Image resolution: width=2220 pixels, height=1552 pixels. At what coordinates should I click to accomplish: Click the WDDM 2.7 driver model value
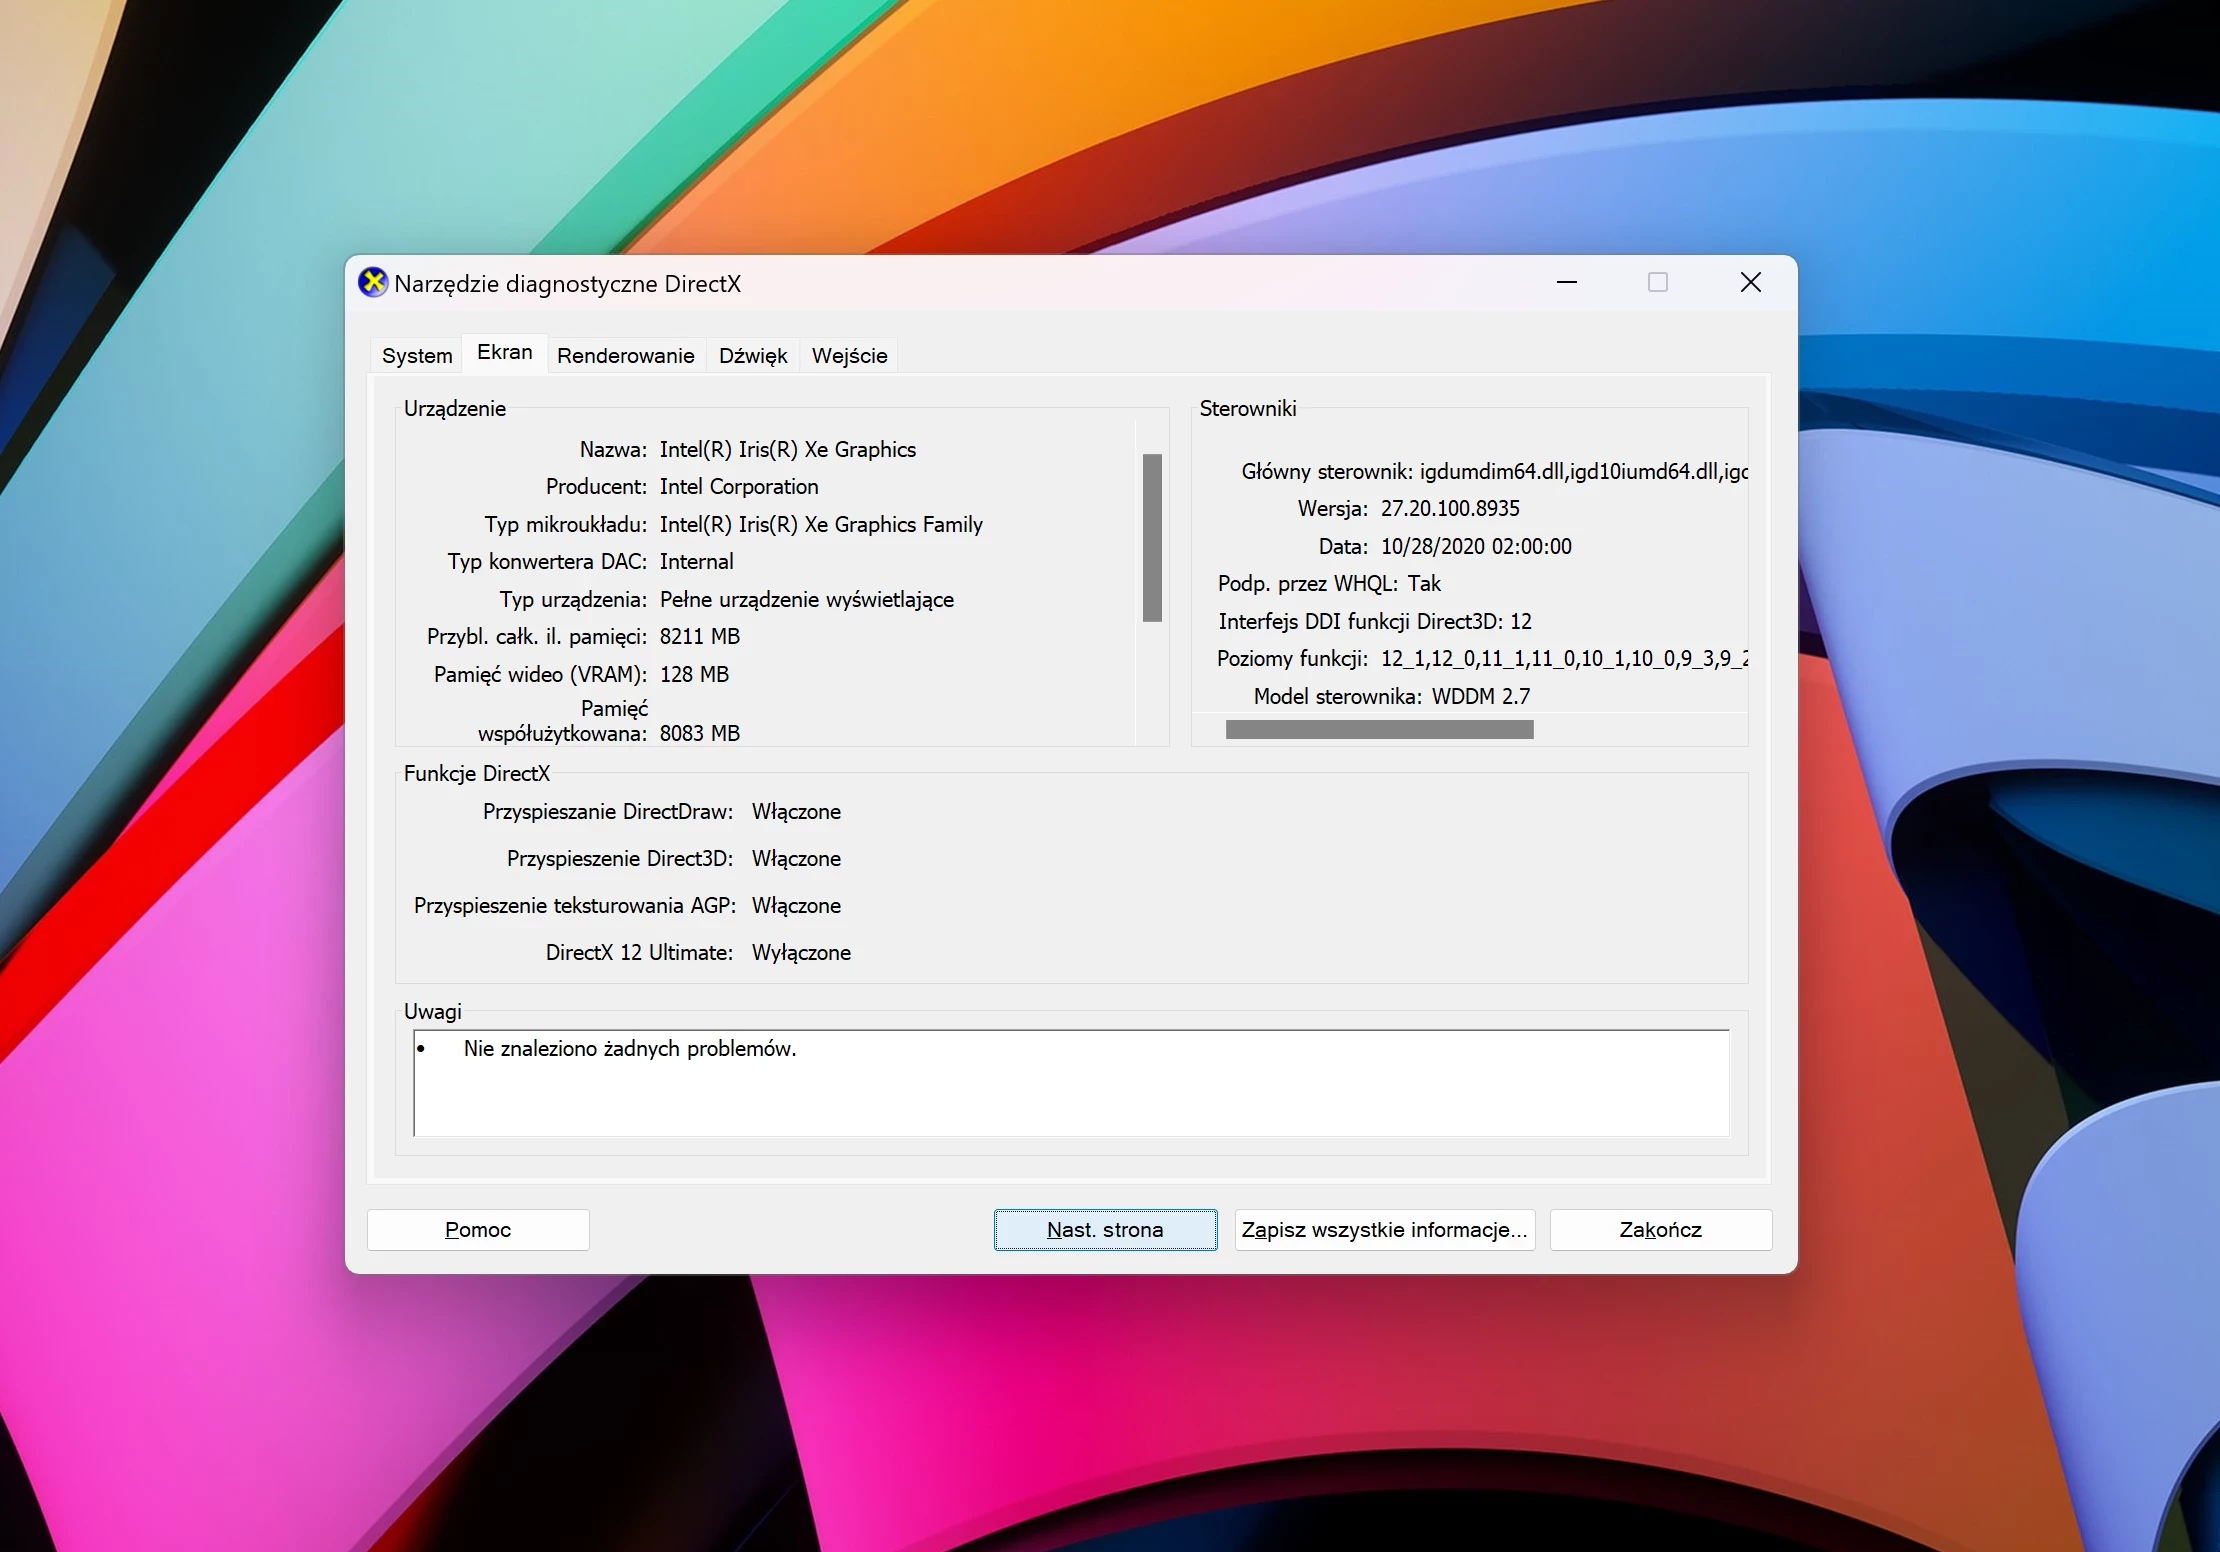1481,697
